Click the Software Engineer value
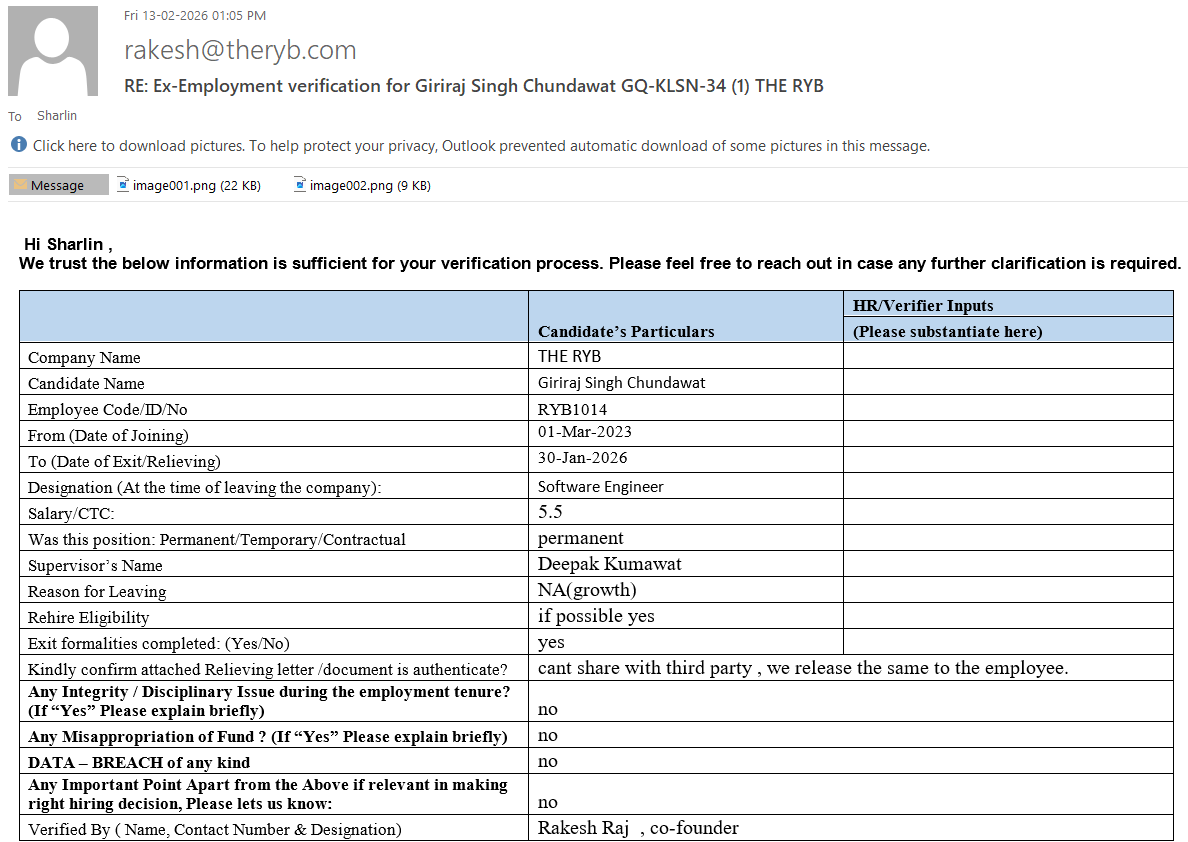1188x842 pixels. (600, 487)
